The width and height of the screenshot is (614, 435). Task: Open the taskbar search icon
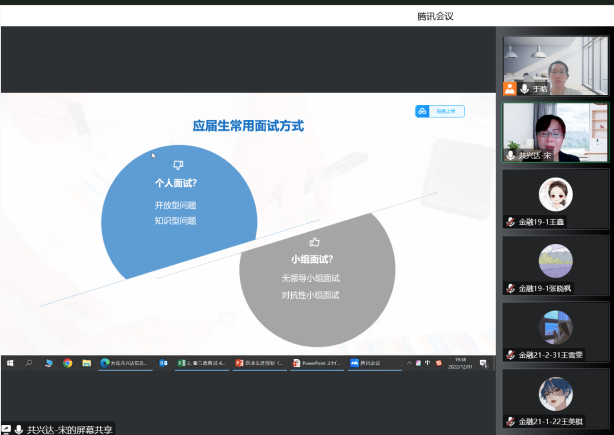(28, 363)
